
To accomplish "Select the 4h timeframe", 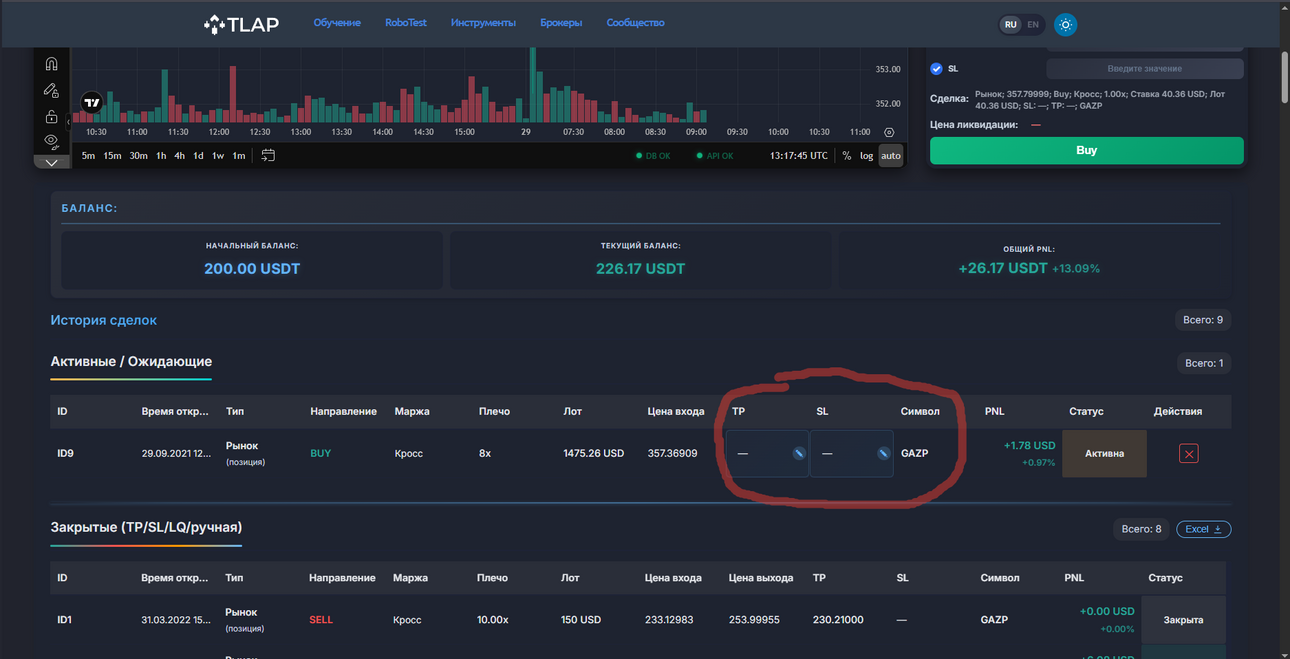I will click(179, 155).
